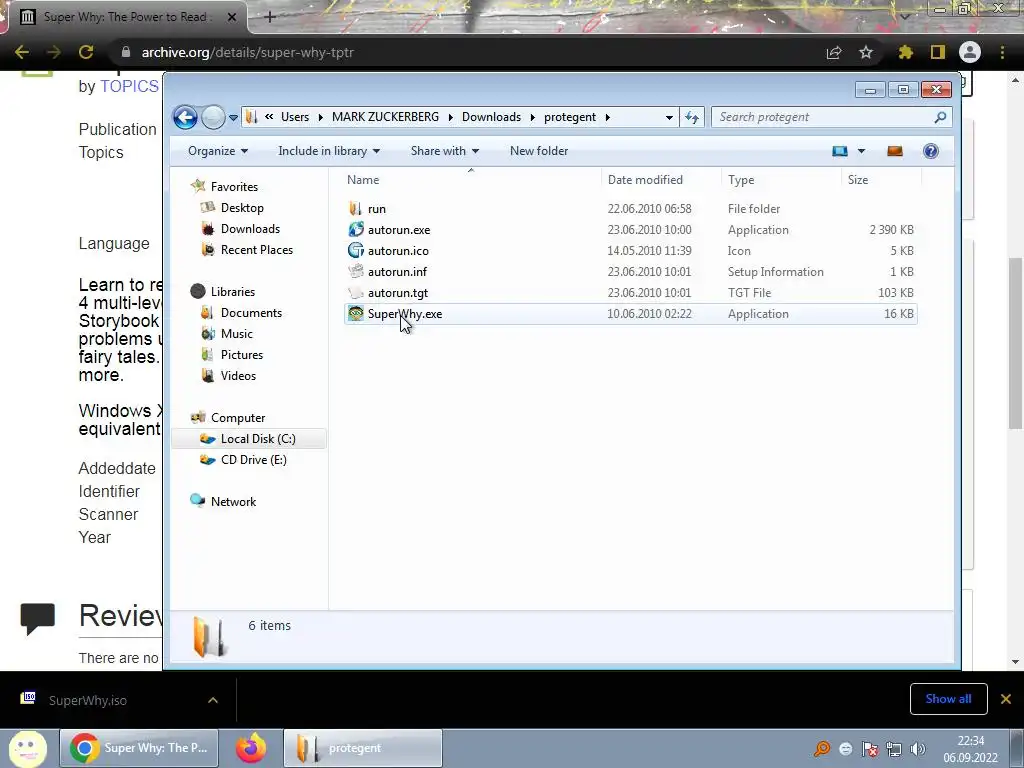Open a new Chrome tab
The height and width of the screenshot is (768, 1024).
[x=270, y=17]
